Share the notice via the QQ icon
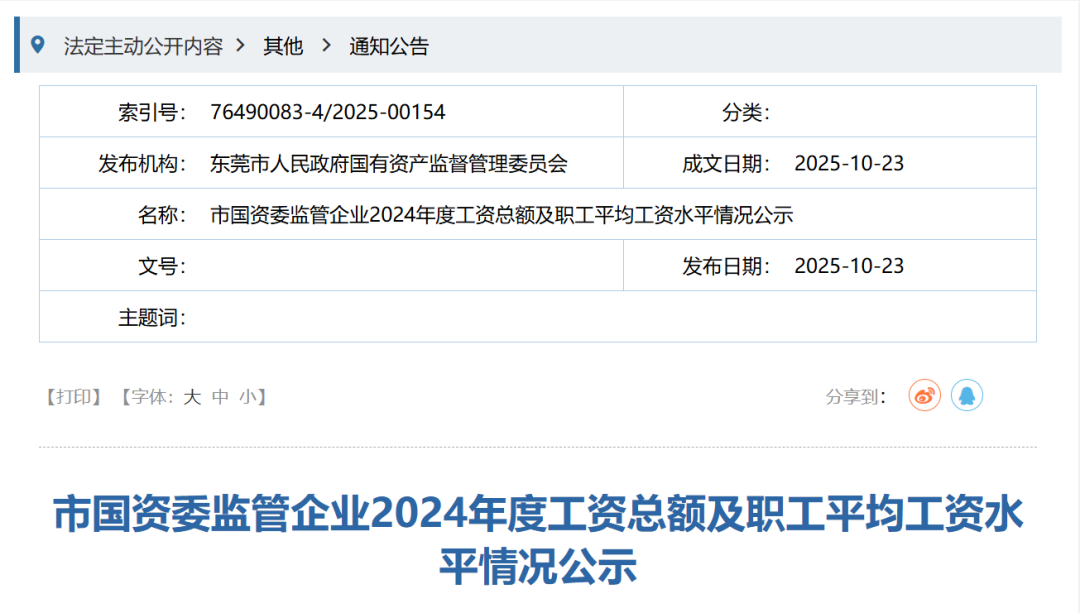The height and width of the screenshot is (613, 1080). click(x=967, y=396)
